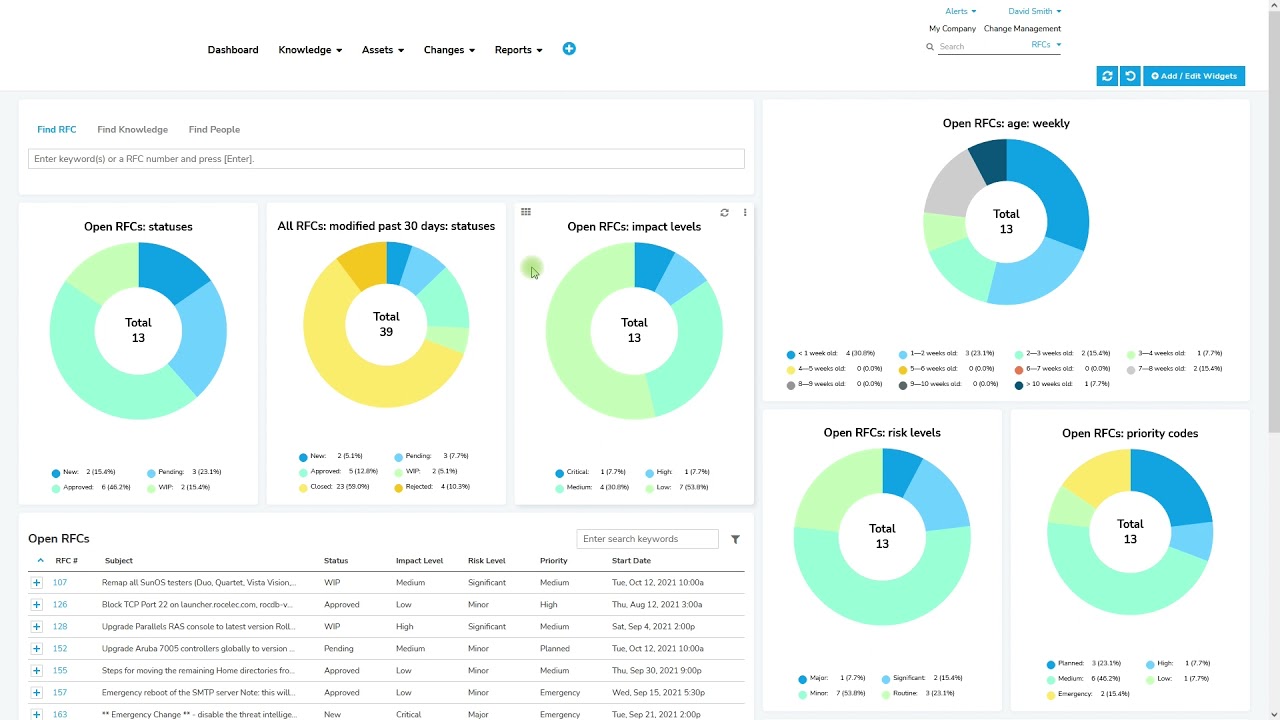Sort by Risk Level column header
This screenshot has width=1280, height=720.
487,561
